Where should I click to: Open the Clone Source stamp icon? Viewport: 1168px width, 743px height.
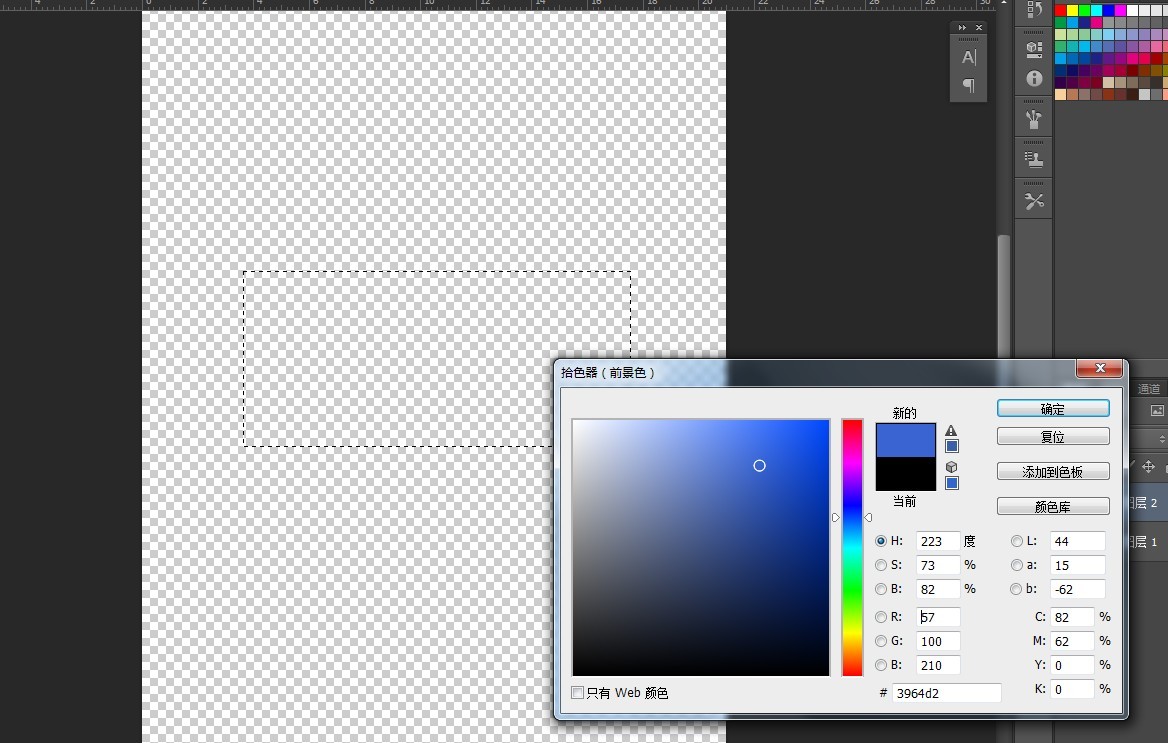pos(1034,159)
